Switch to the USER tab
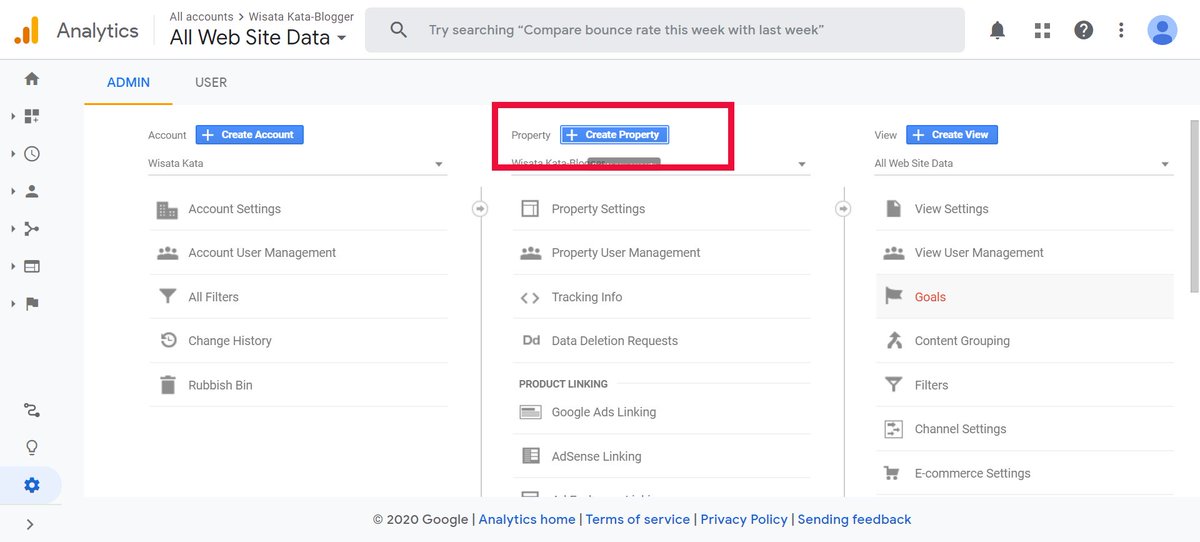Viewport: 1200px width, 542px height. coord(211,82)
